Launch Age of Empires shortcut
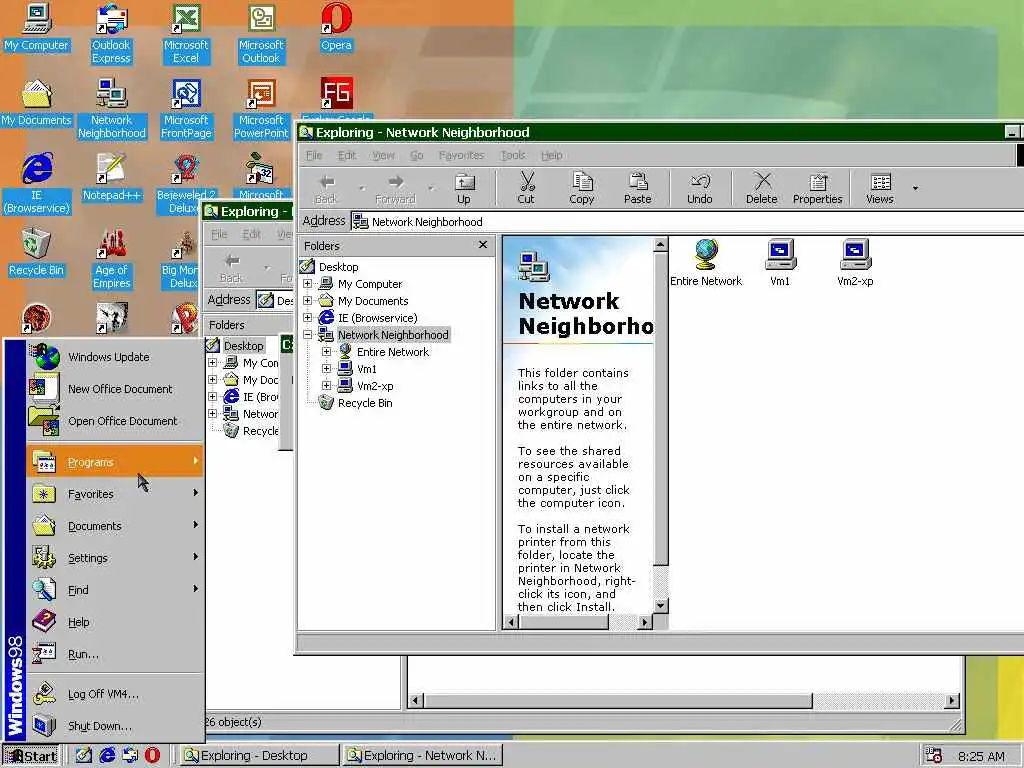 pyautogui.click(x=112, y=259)
